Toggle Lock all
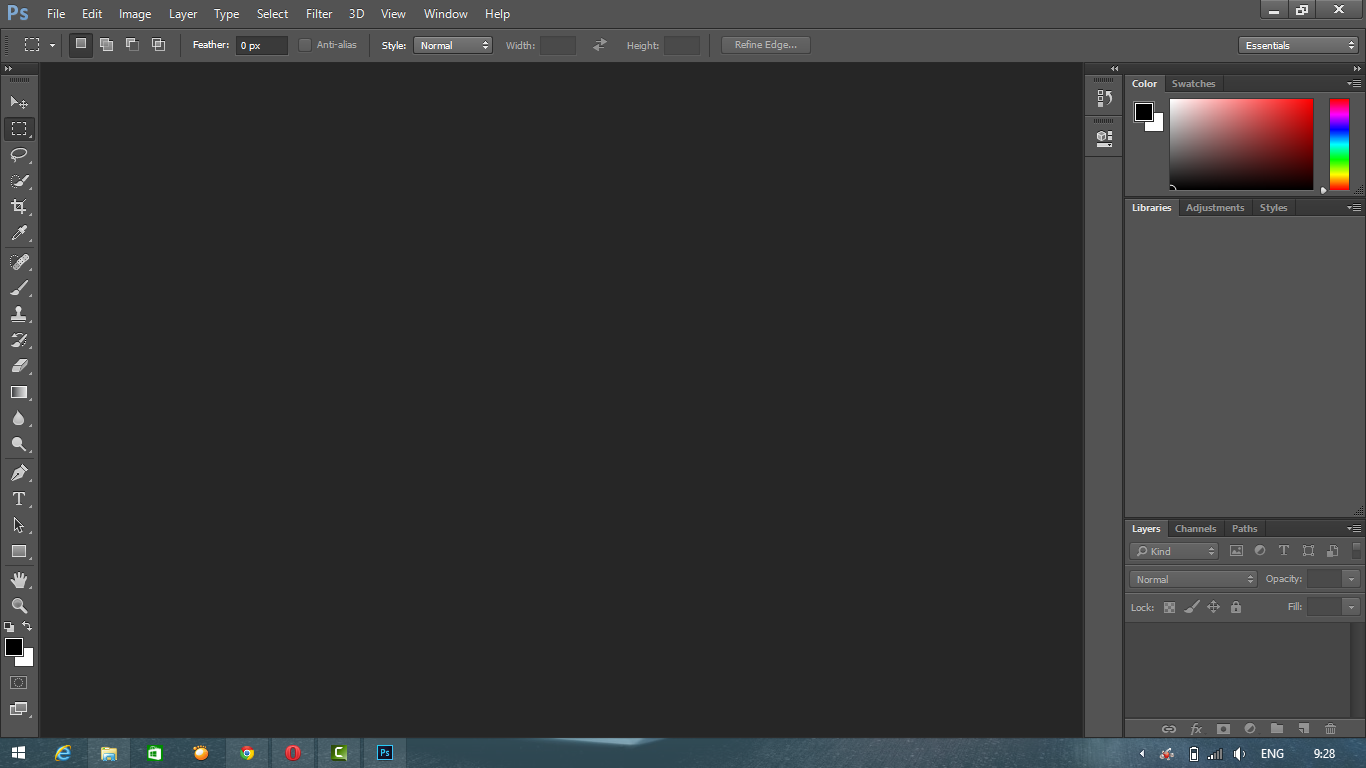 click(x=1236, y=607)
